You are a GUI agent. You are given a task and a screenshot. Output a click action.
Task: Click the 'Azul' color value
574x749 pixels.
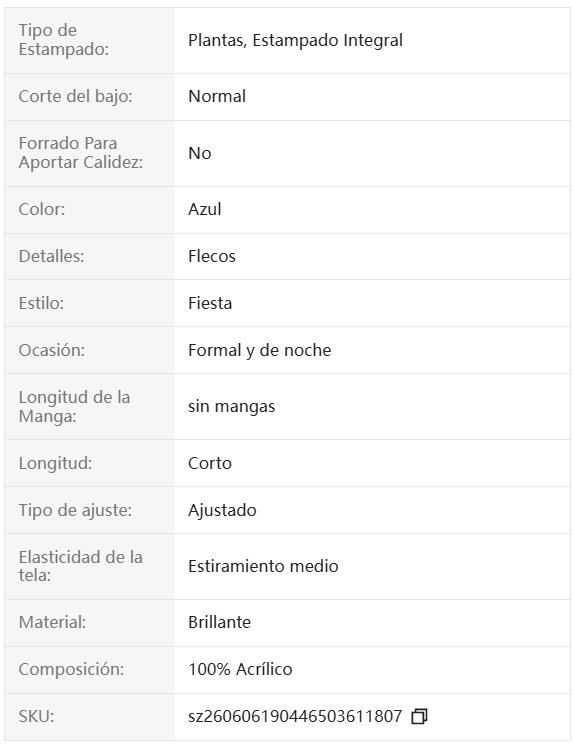click(x=204, y=209)
